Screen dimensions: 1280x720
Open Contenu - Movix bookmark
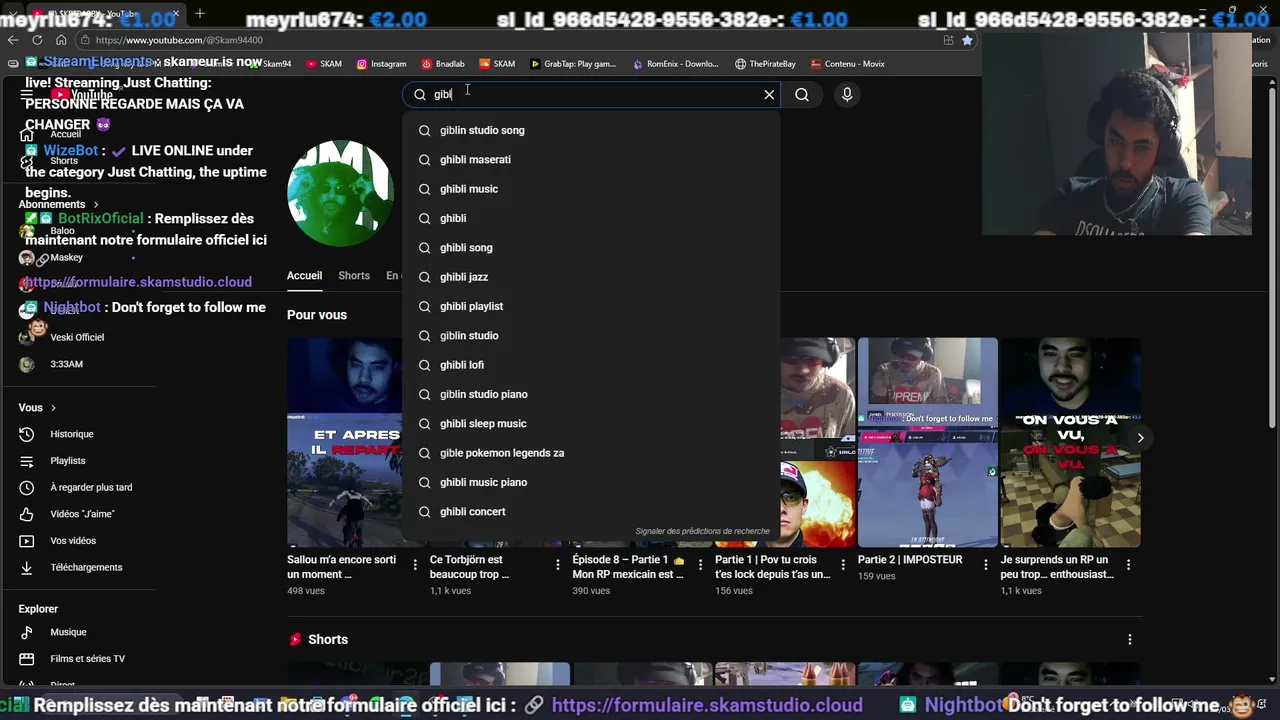846,64
